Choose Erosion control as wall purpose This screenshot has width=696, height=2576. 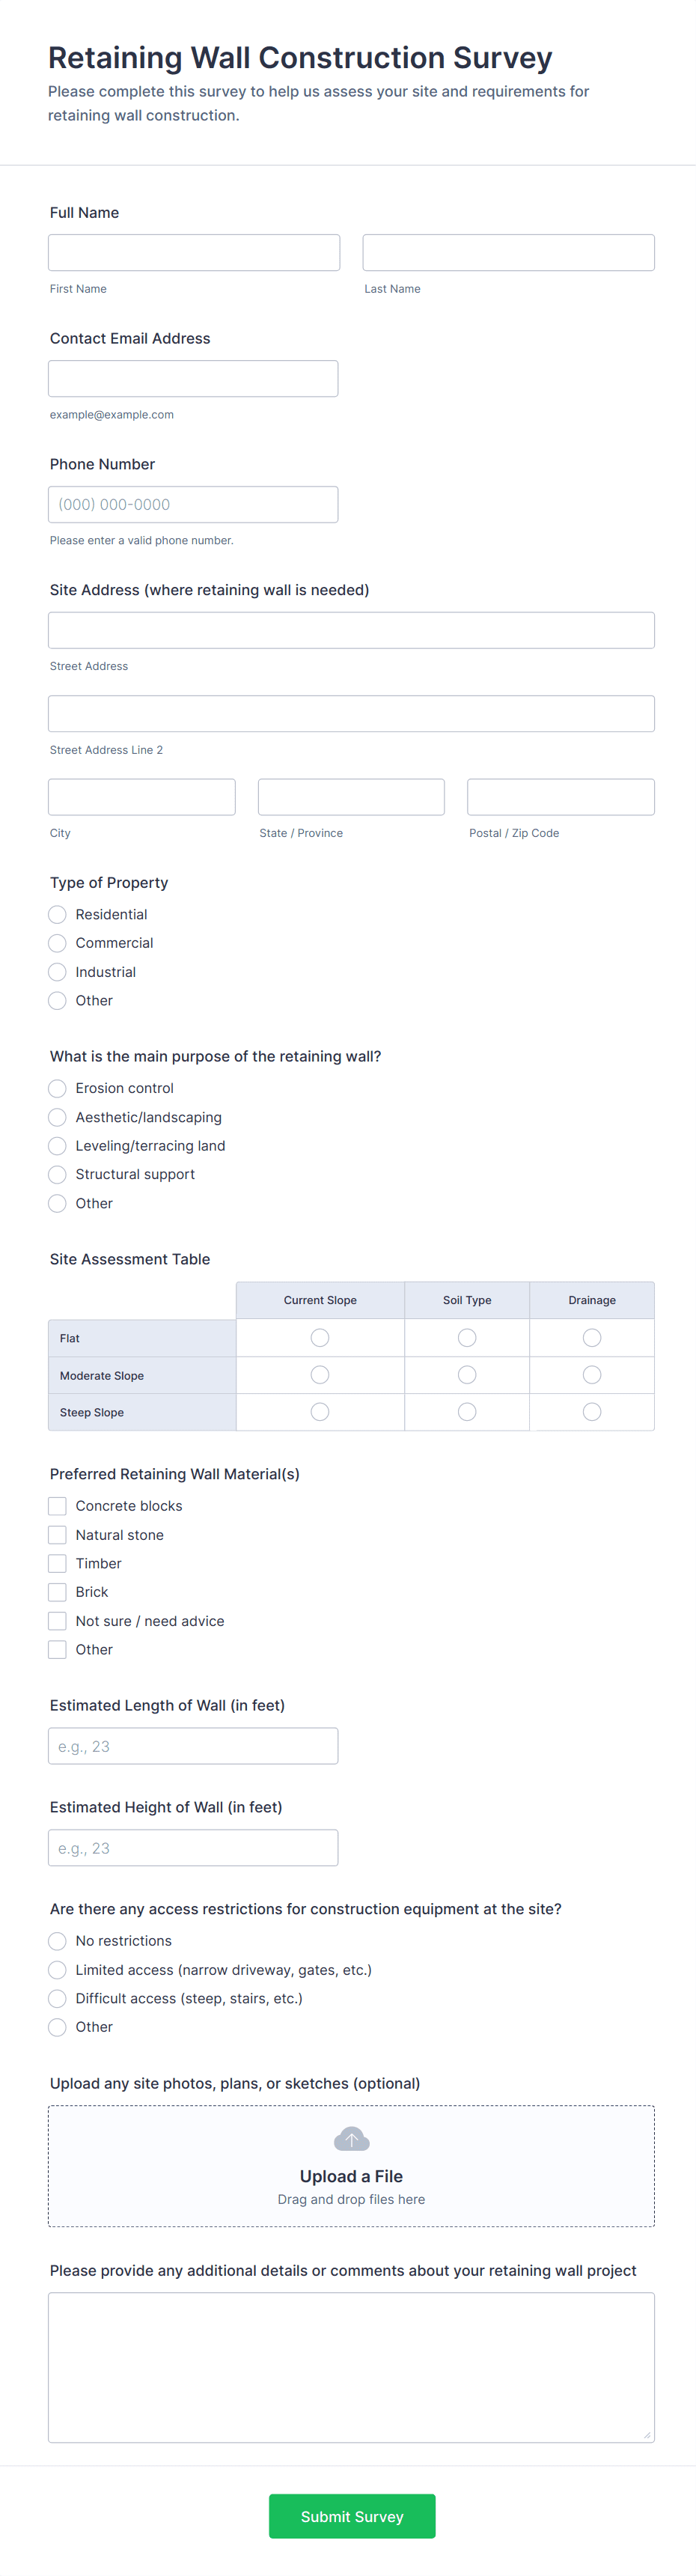point(58,1088)
